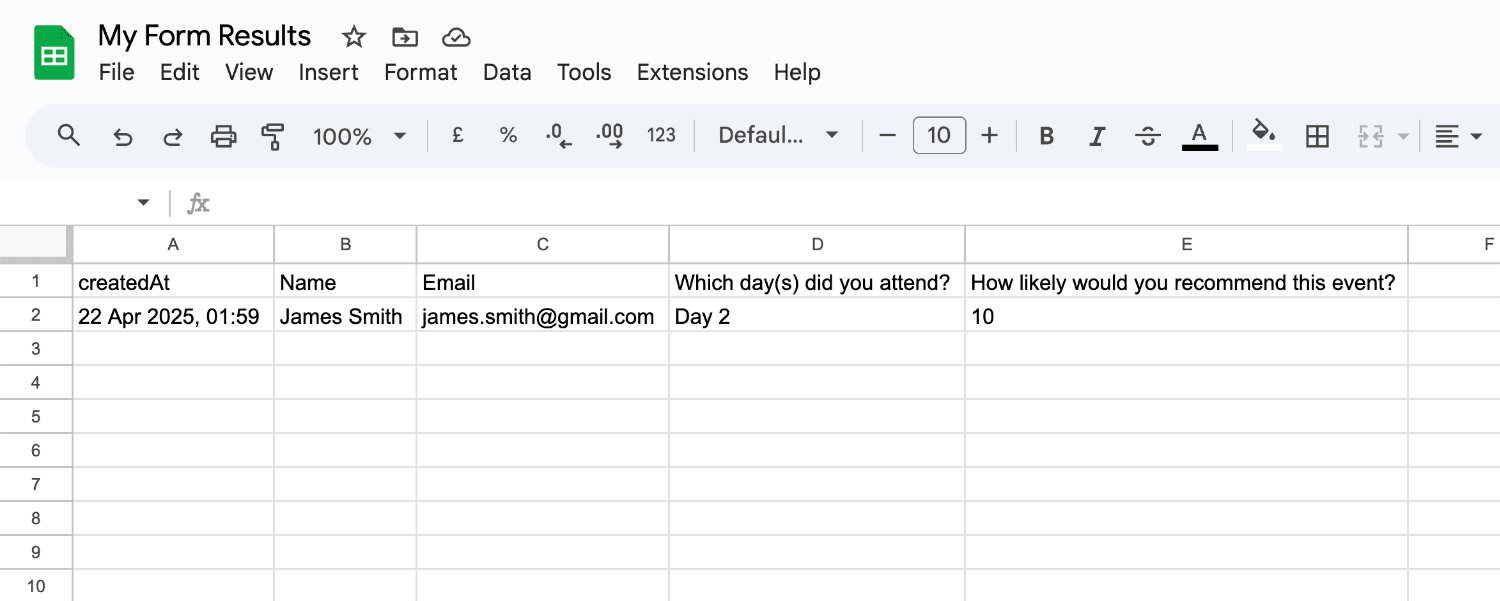The height and width of the screenshot is (601, 1500).
Task: Click the redo arrow
Action: click(173, 136)
